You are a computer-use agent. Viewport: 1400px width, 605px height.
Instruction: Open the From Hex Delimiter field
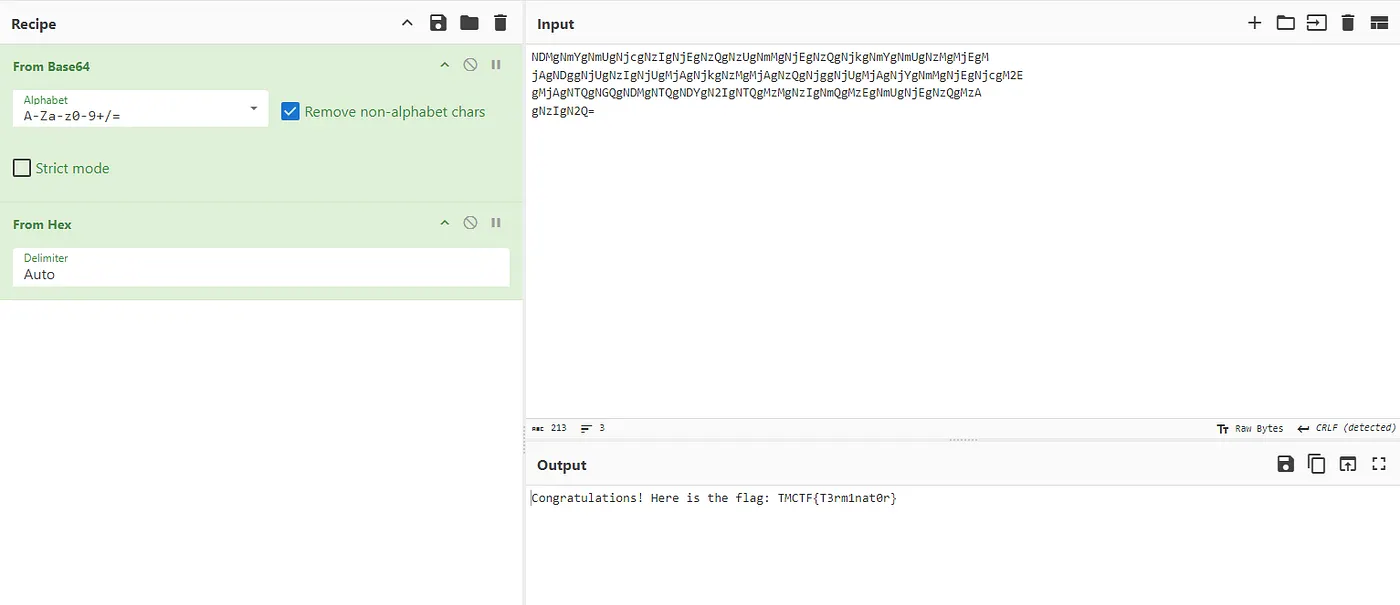[261, 268]
